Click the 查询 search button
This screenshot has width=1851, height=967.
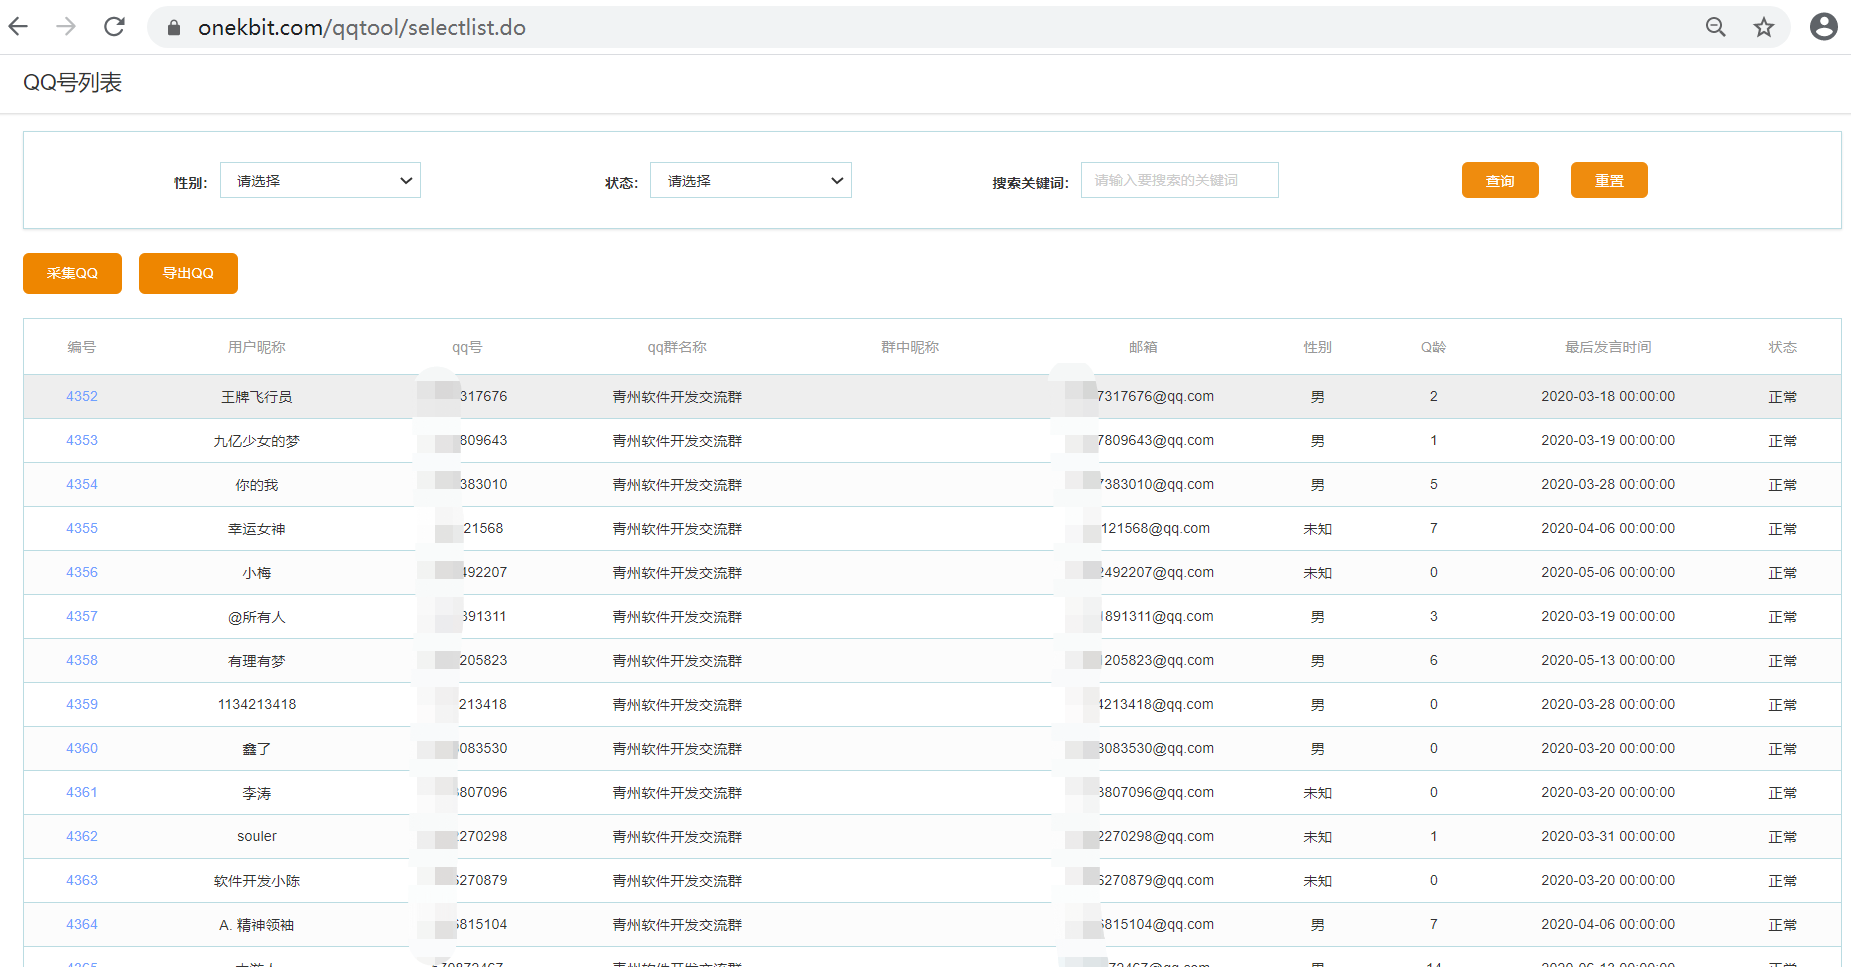click(1499, 180)
